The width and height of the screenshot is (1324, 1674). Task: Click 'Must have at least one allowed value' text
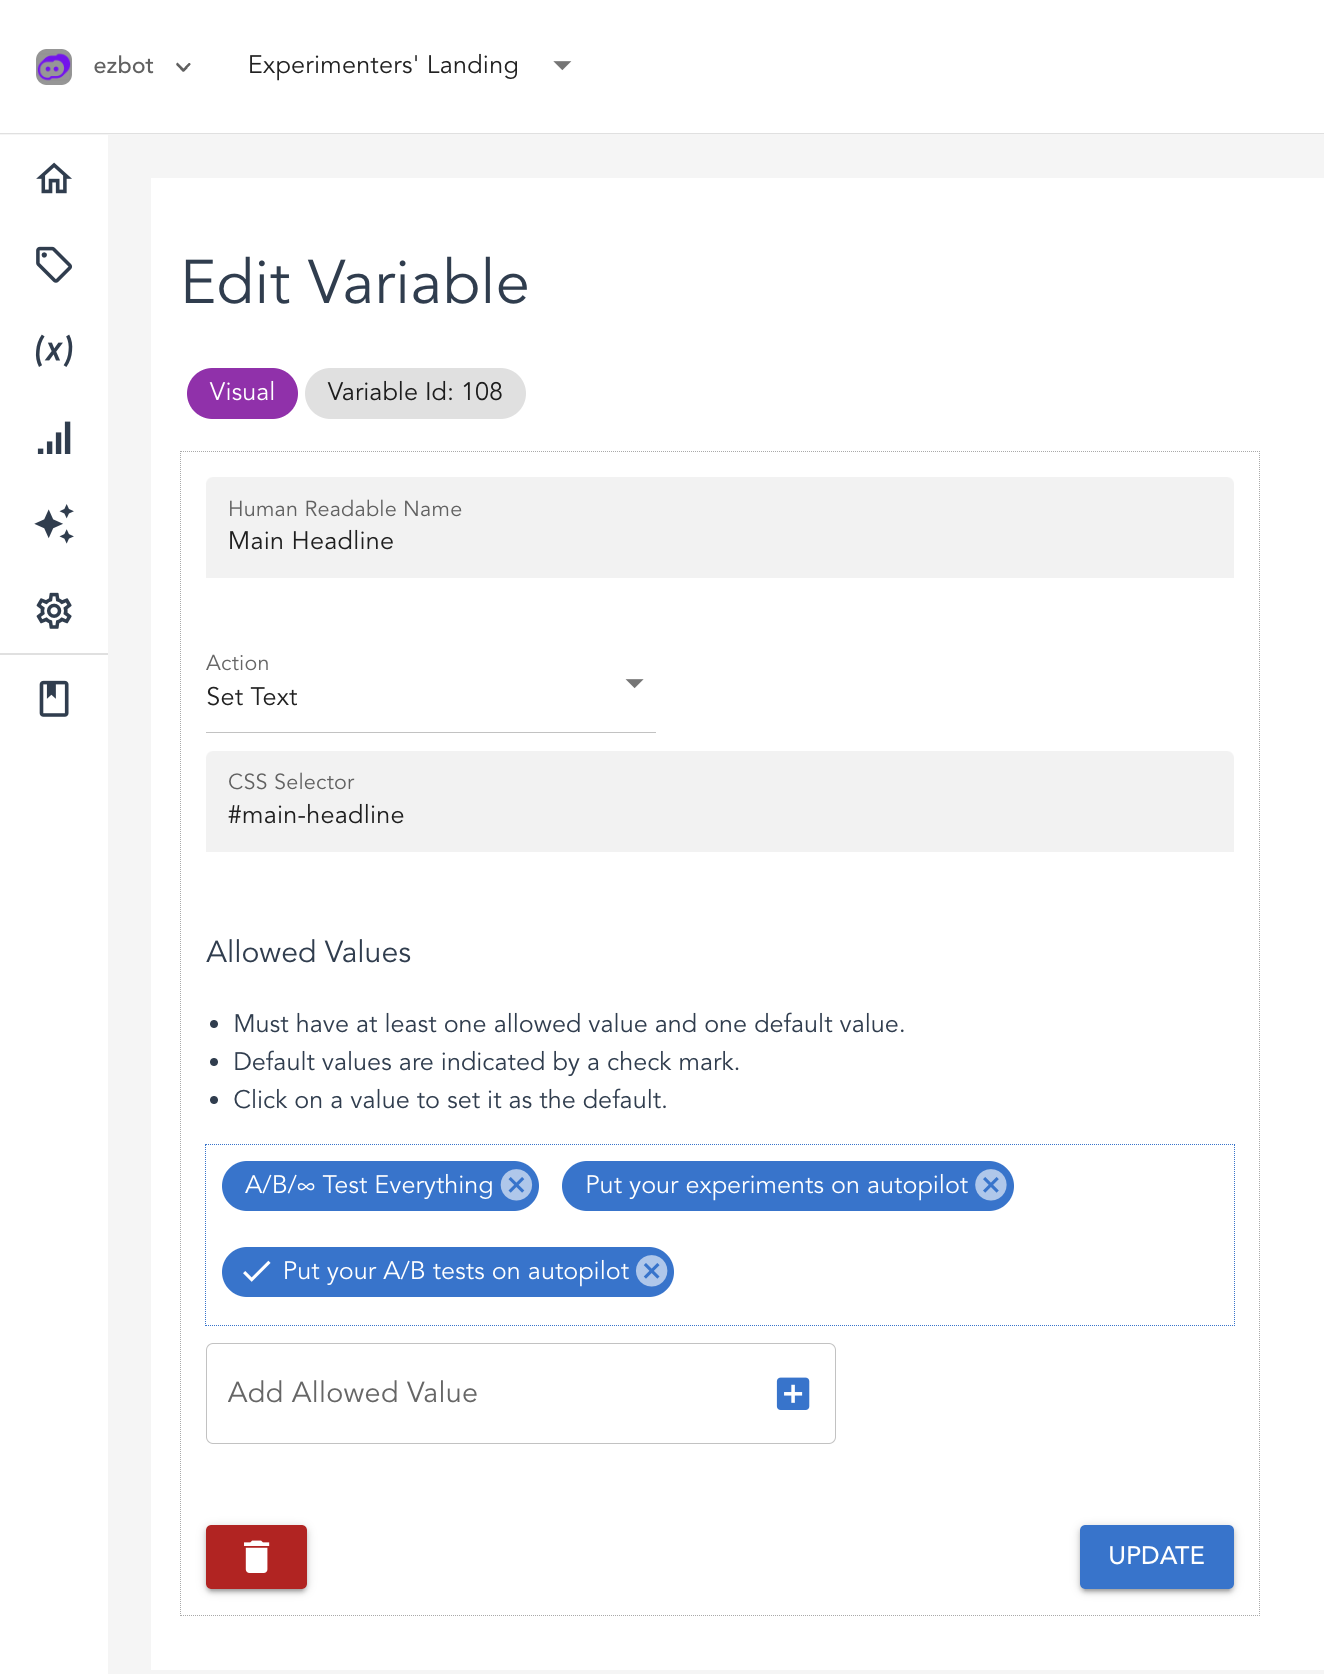569,1024
